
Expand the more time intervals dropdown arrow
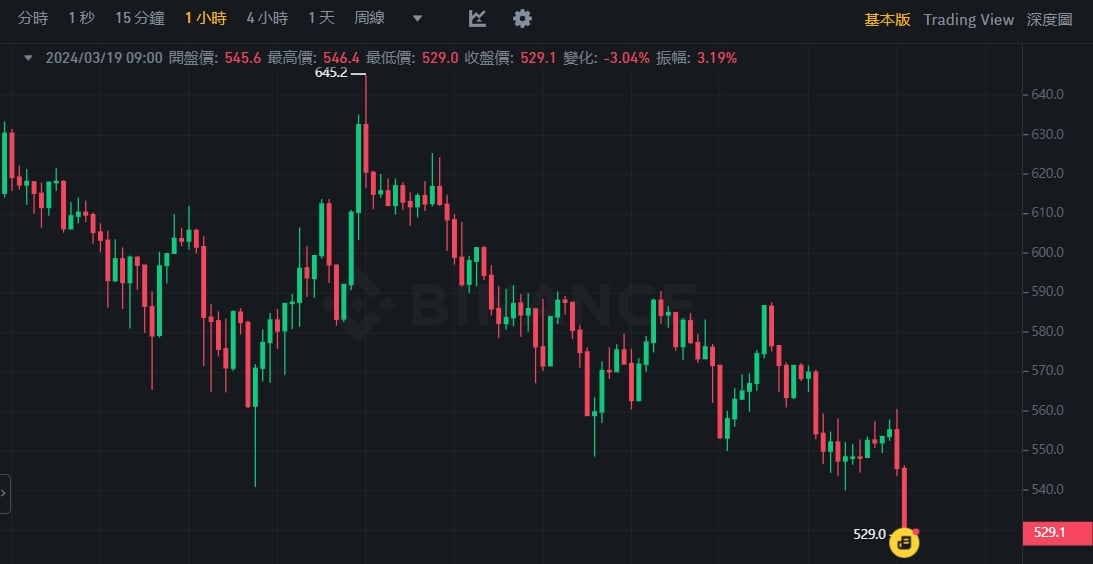(417, 19)
